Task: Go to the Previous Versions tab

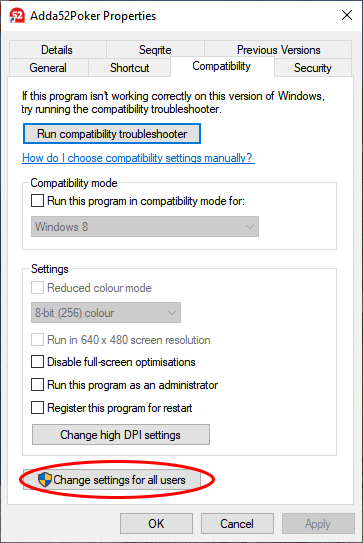Action: point(278,50)
